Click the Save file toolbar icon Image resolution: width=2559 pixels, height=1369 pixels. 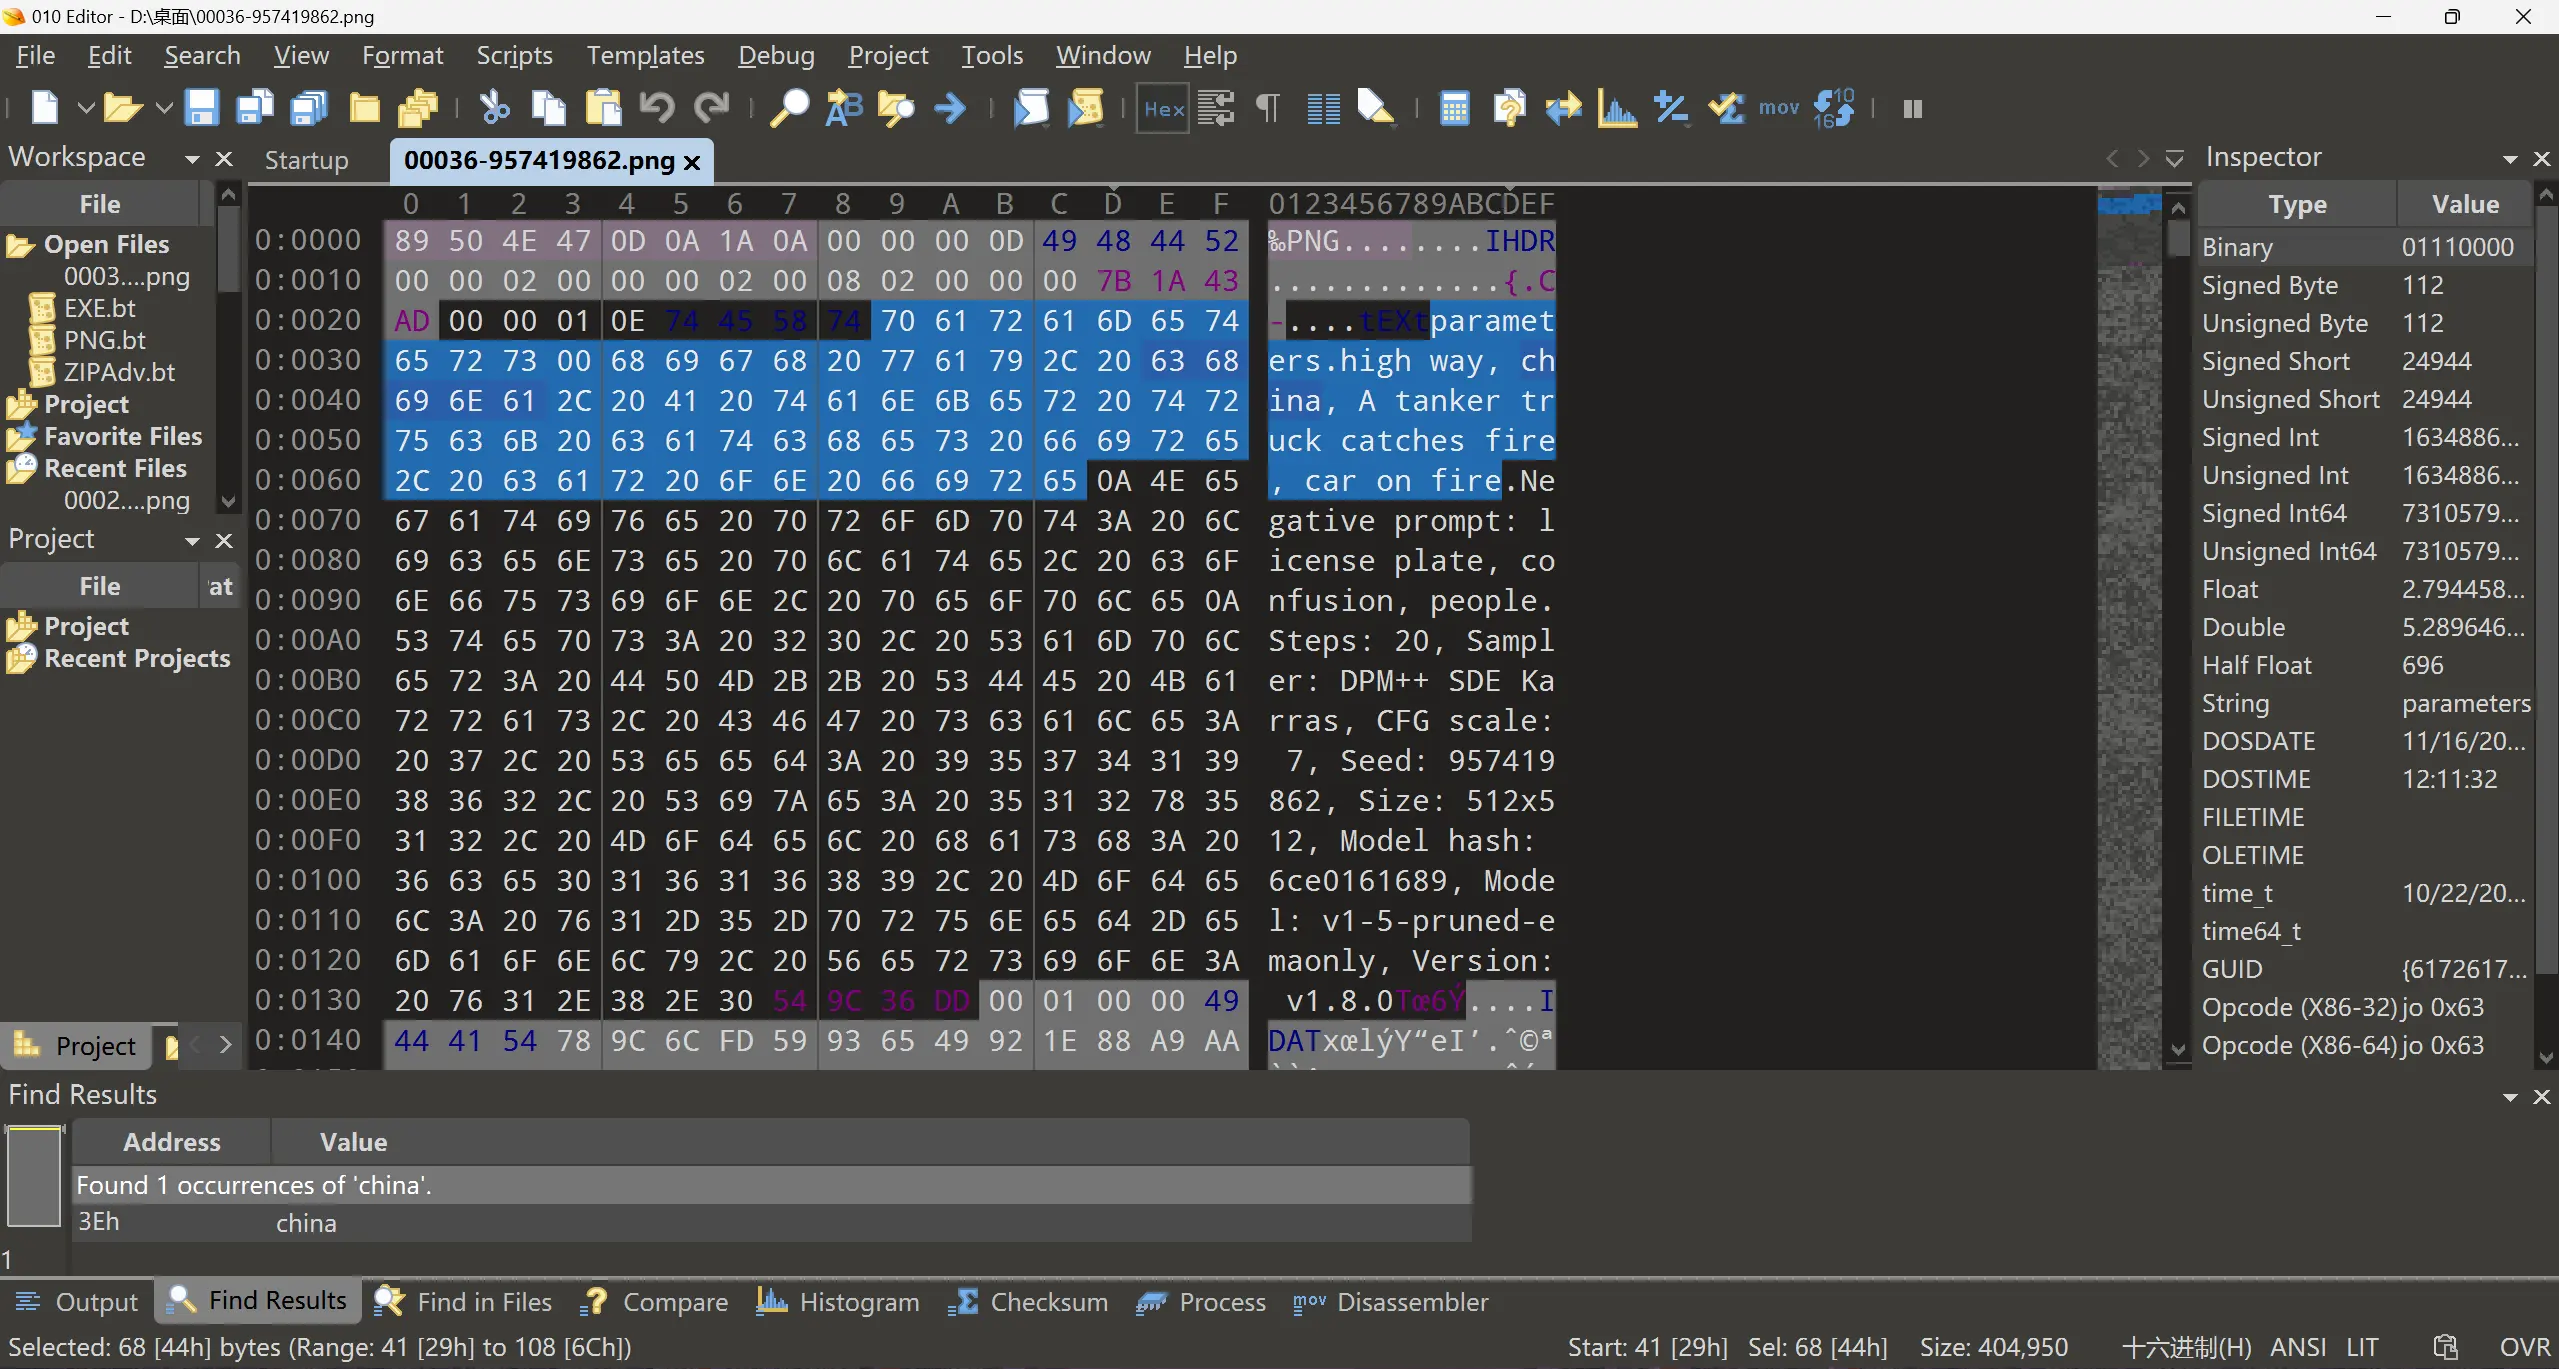click(x=201, y=108)
